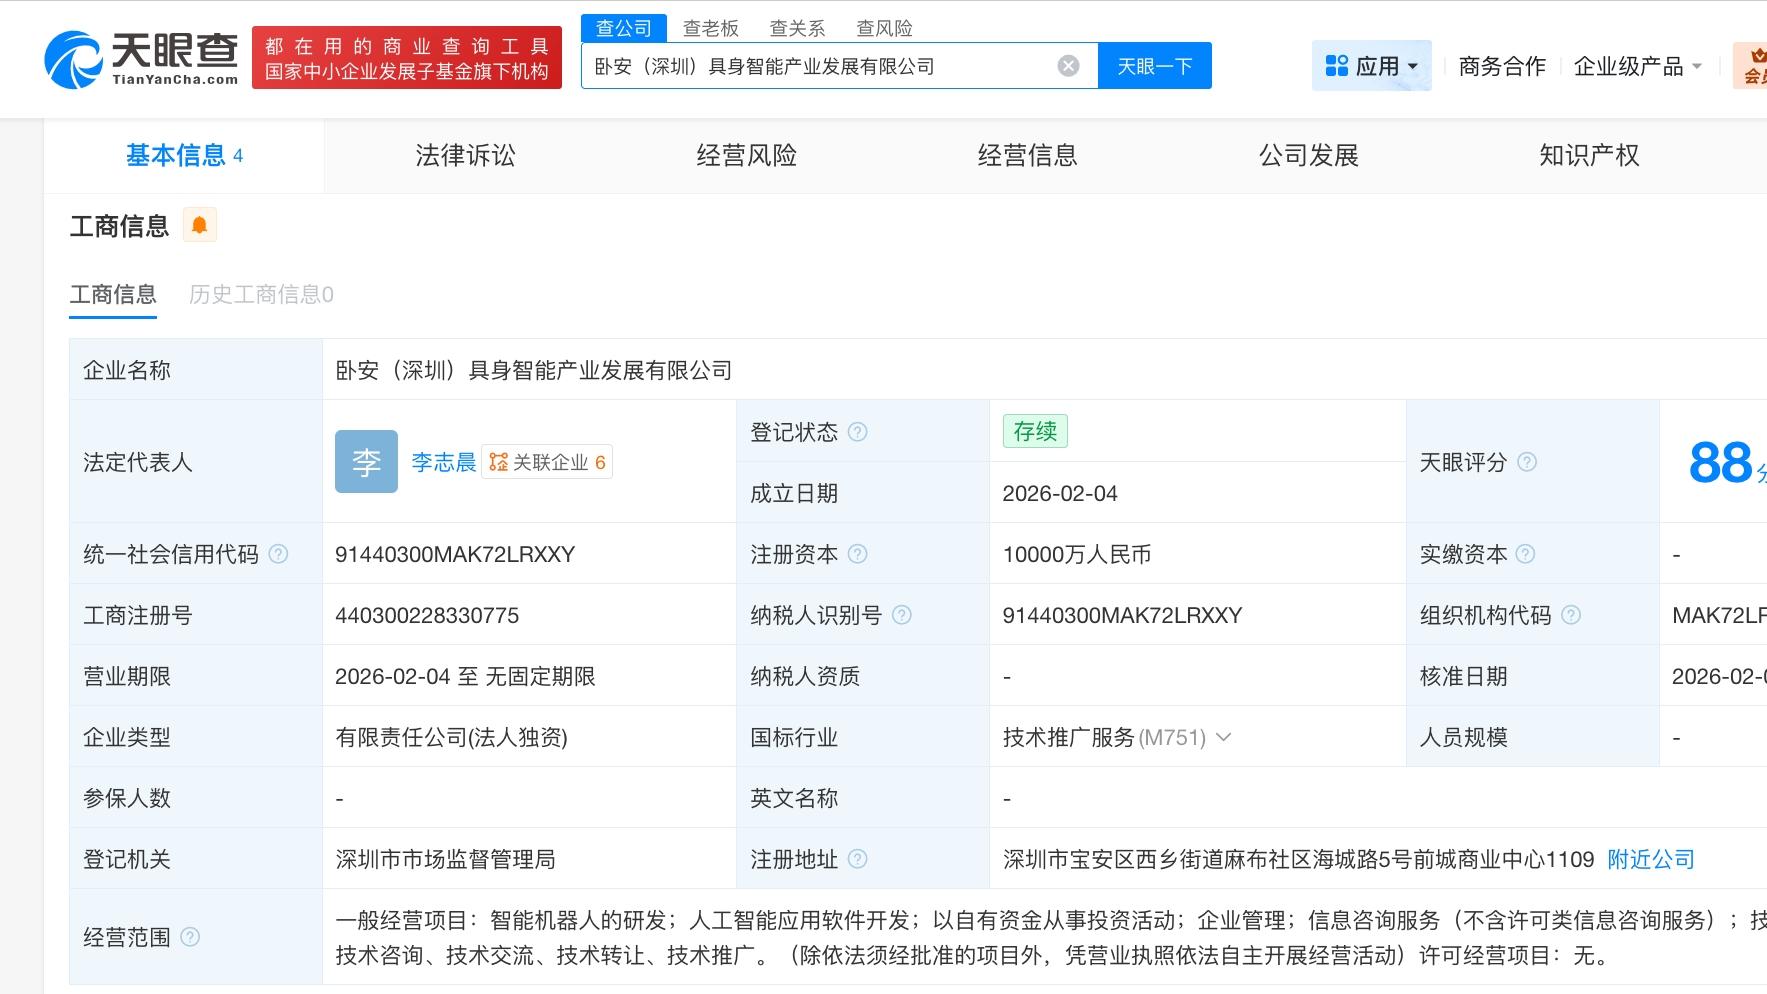This screenshot has width=1767, height=994.
Task: Open legal representative 李志晨's profile
Action: click(443, 461)
